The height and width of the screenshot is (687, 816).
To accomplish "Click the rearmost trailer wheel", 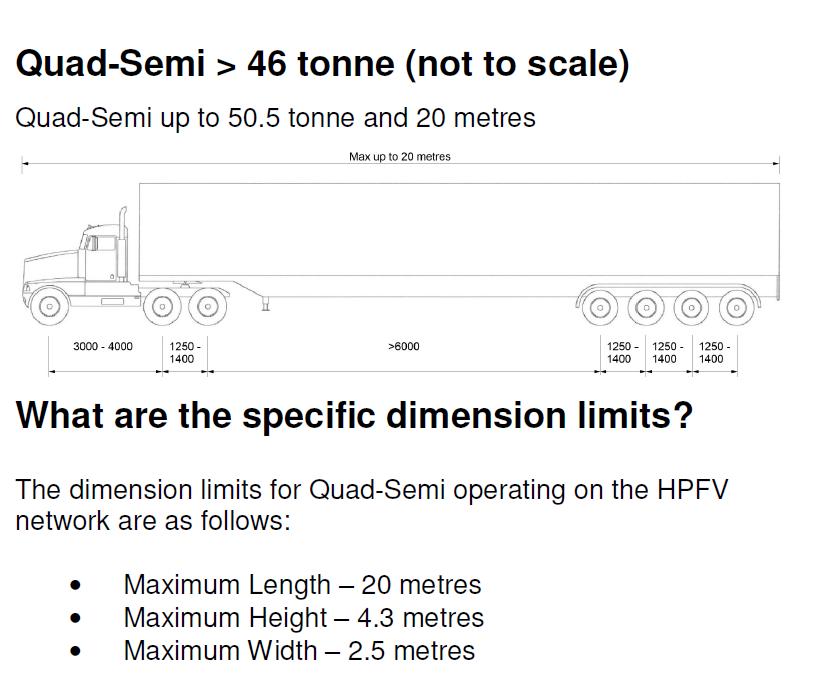I will click(x=737, y=307).
